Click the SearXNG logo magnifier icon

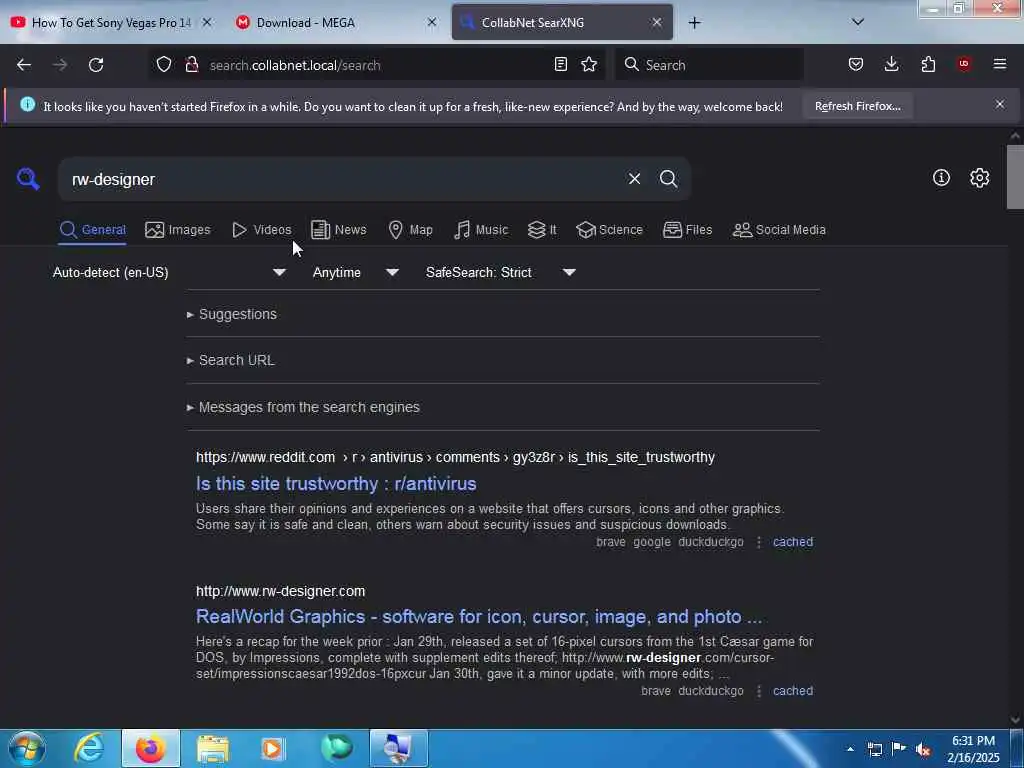pyautogui.click(x=28, y=178)
